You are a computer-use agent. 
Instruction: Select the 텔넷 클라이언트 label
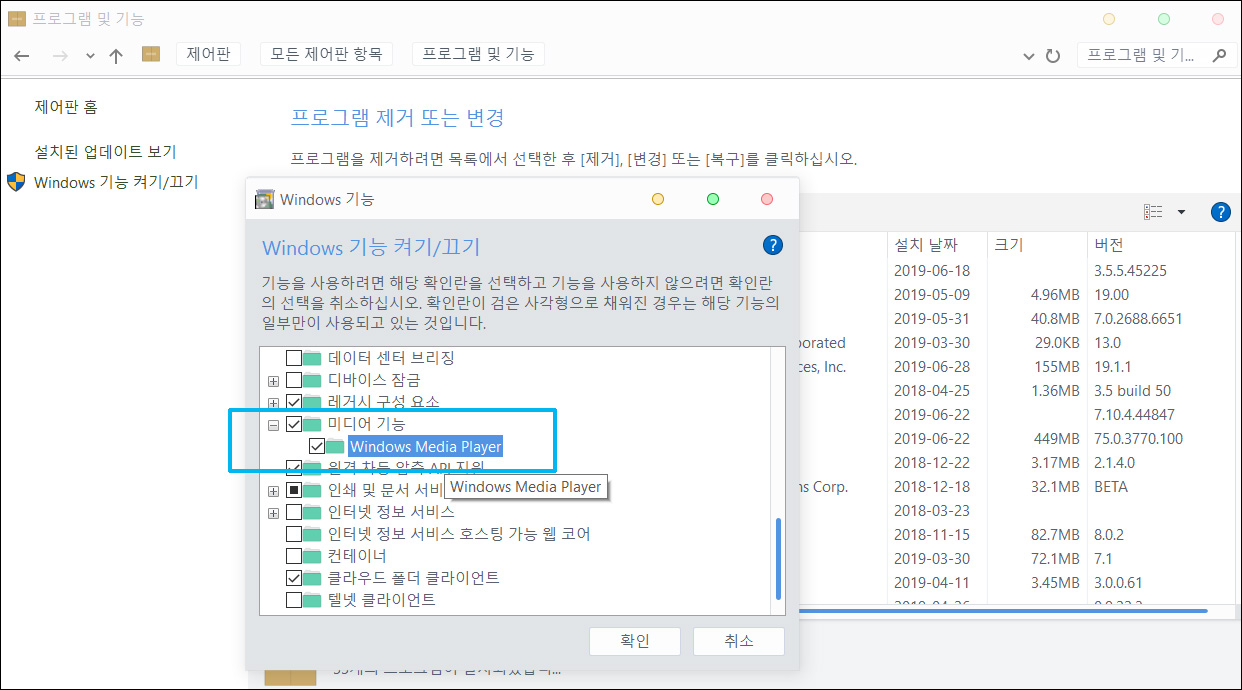point(382,600)
